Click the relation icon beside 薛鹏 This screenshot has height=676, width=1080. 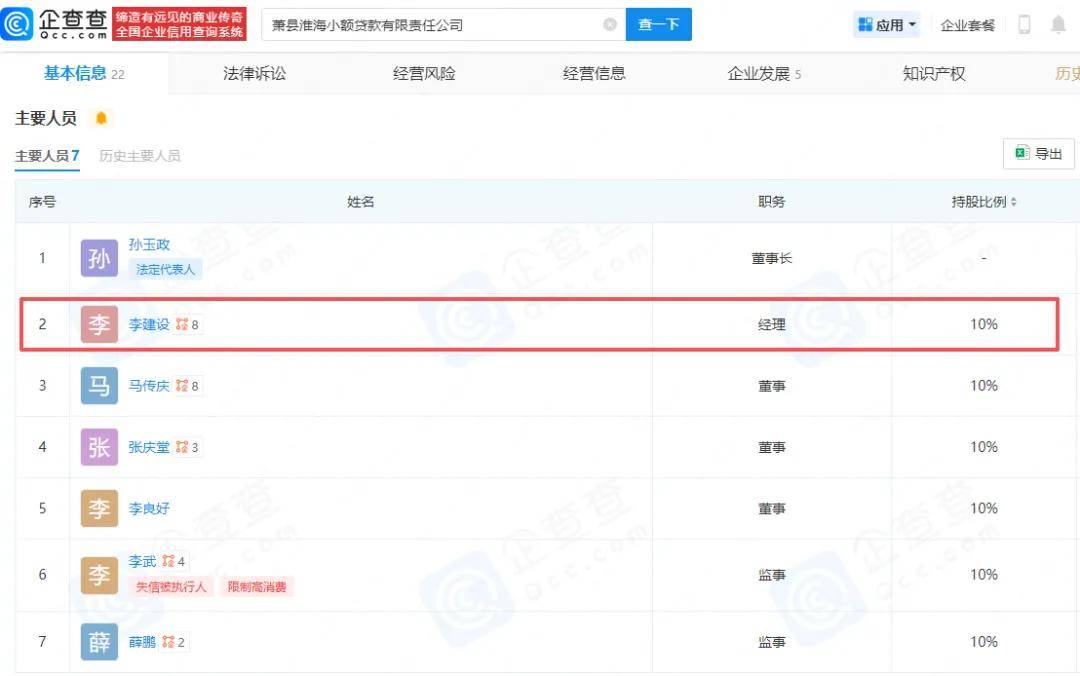(168, 642)
